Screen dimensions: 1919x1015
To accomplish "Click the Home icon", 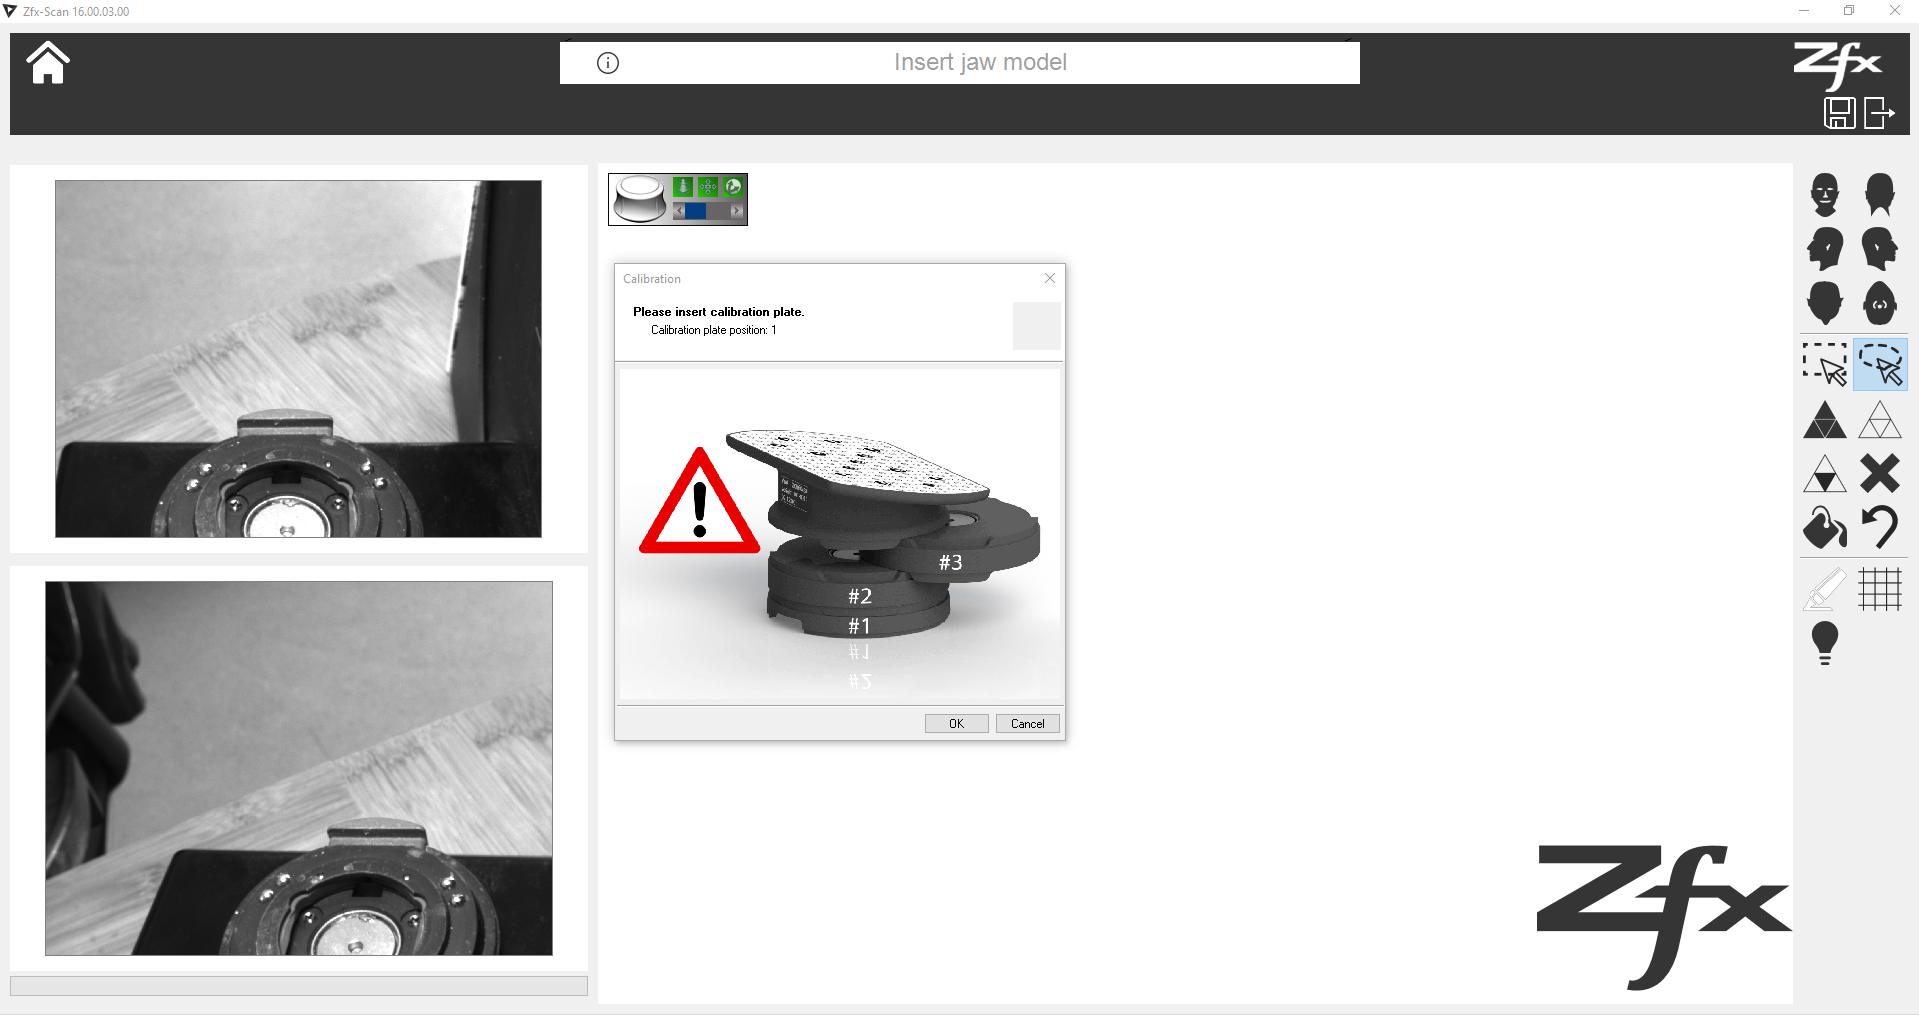I will point(48,64).
